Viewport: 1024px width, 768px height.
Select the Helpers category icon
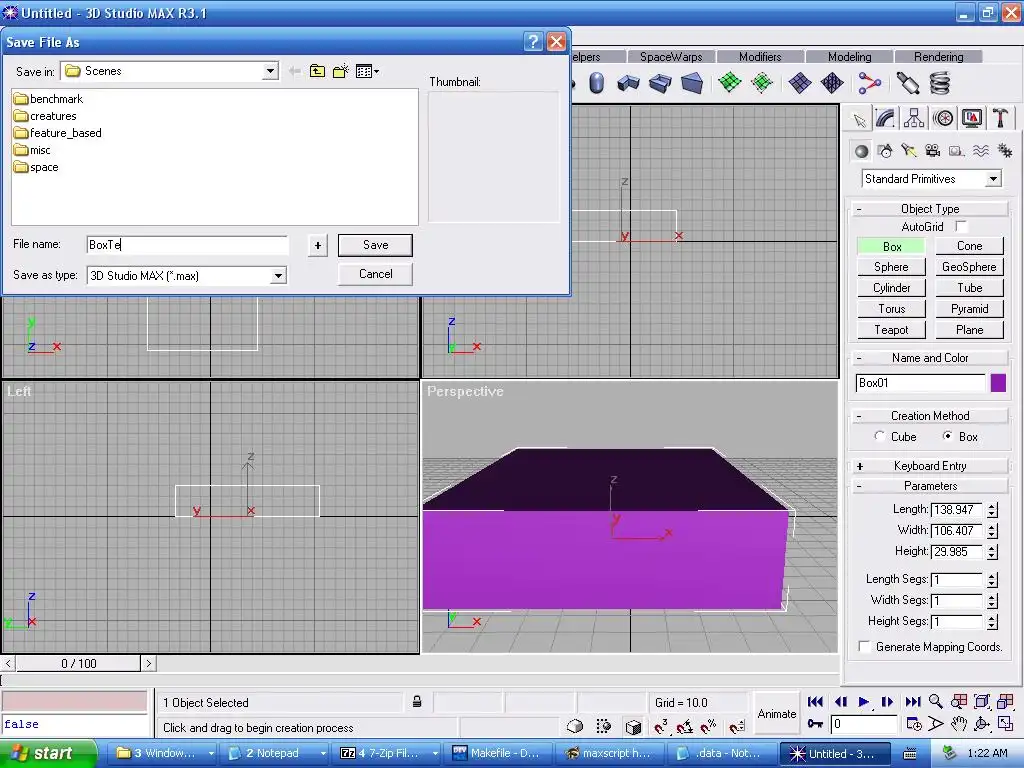tap(957, 152)
